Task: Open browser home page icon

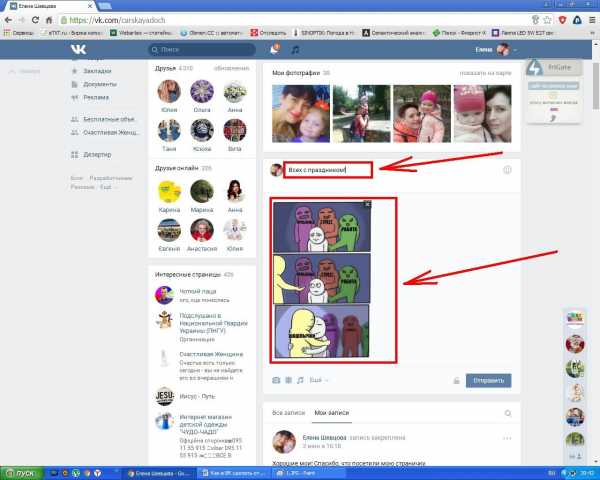Action: pos(49,20)
